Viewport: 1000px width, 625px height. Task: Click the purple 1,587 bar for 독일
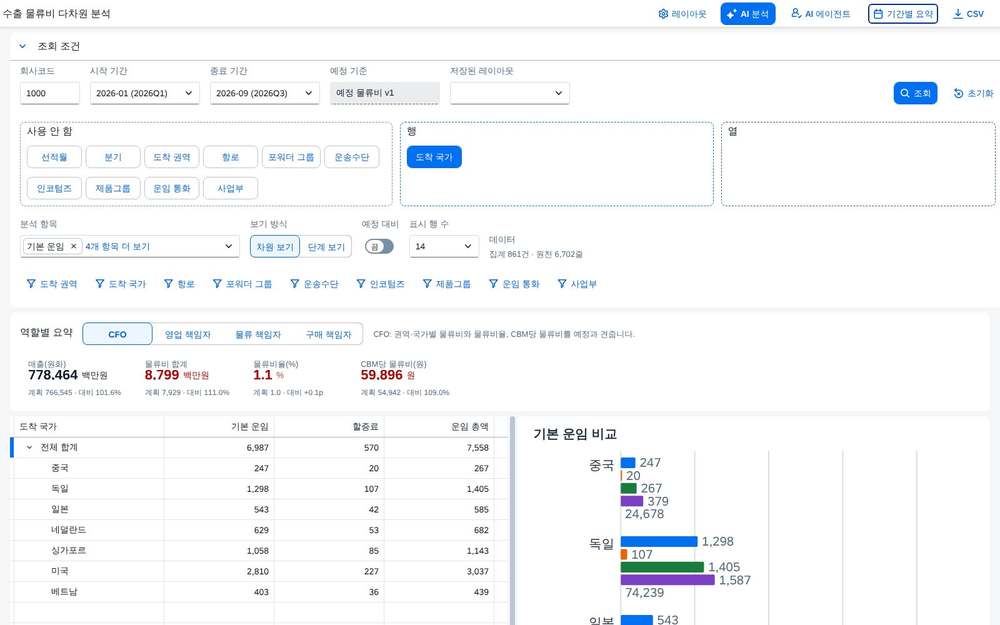point(667,580)
